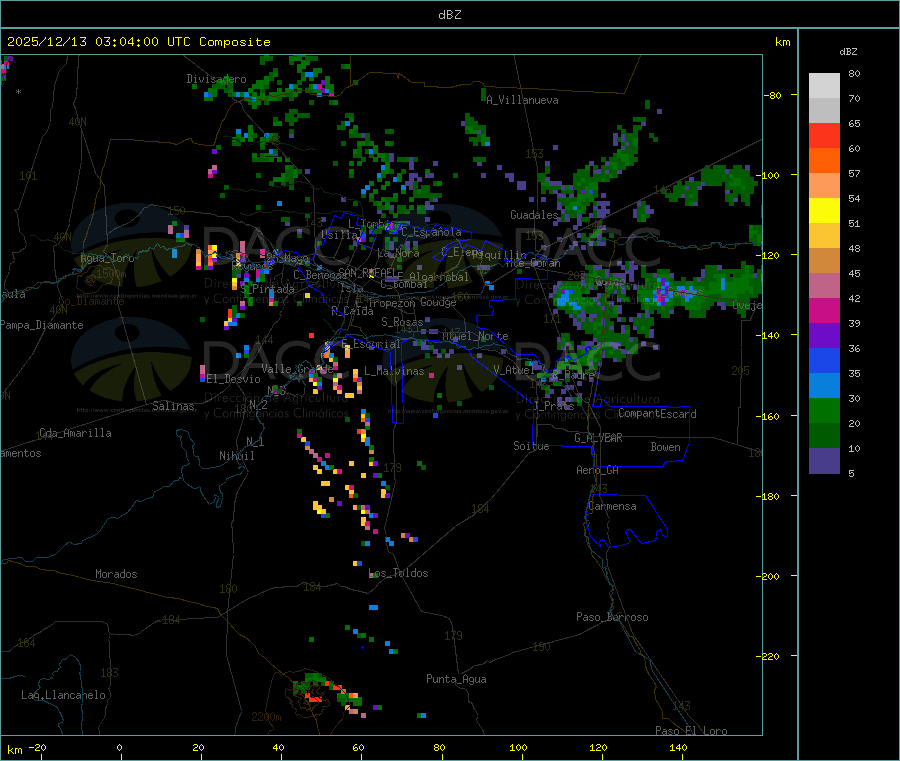This screenshot has height=761, width=900.
Task: Click the red 60-65 dBZ legend swatch
Action: [x=824, y=135]
